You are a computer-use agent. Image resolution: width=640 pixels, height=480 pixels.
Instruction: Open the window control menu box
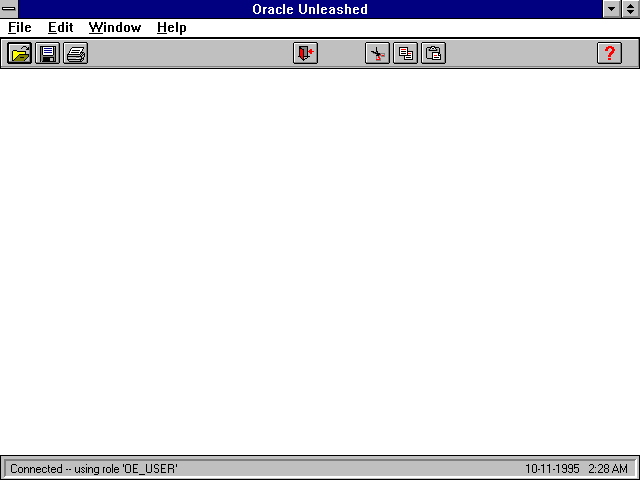(9, 9)
